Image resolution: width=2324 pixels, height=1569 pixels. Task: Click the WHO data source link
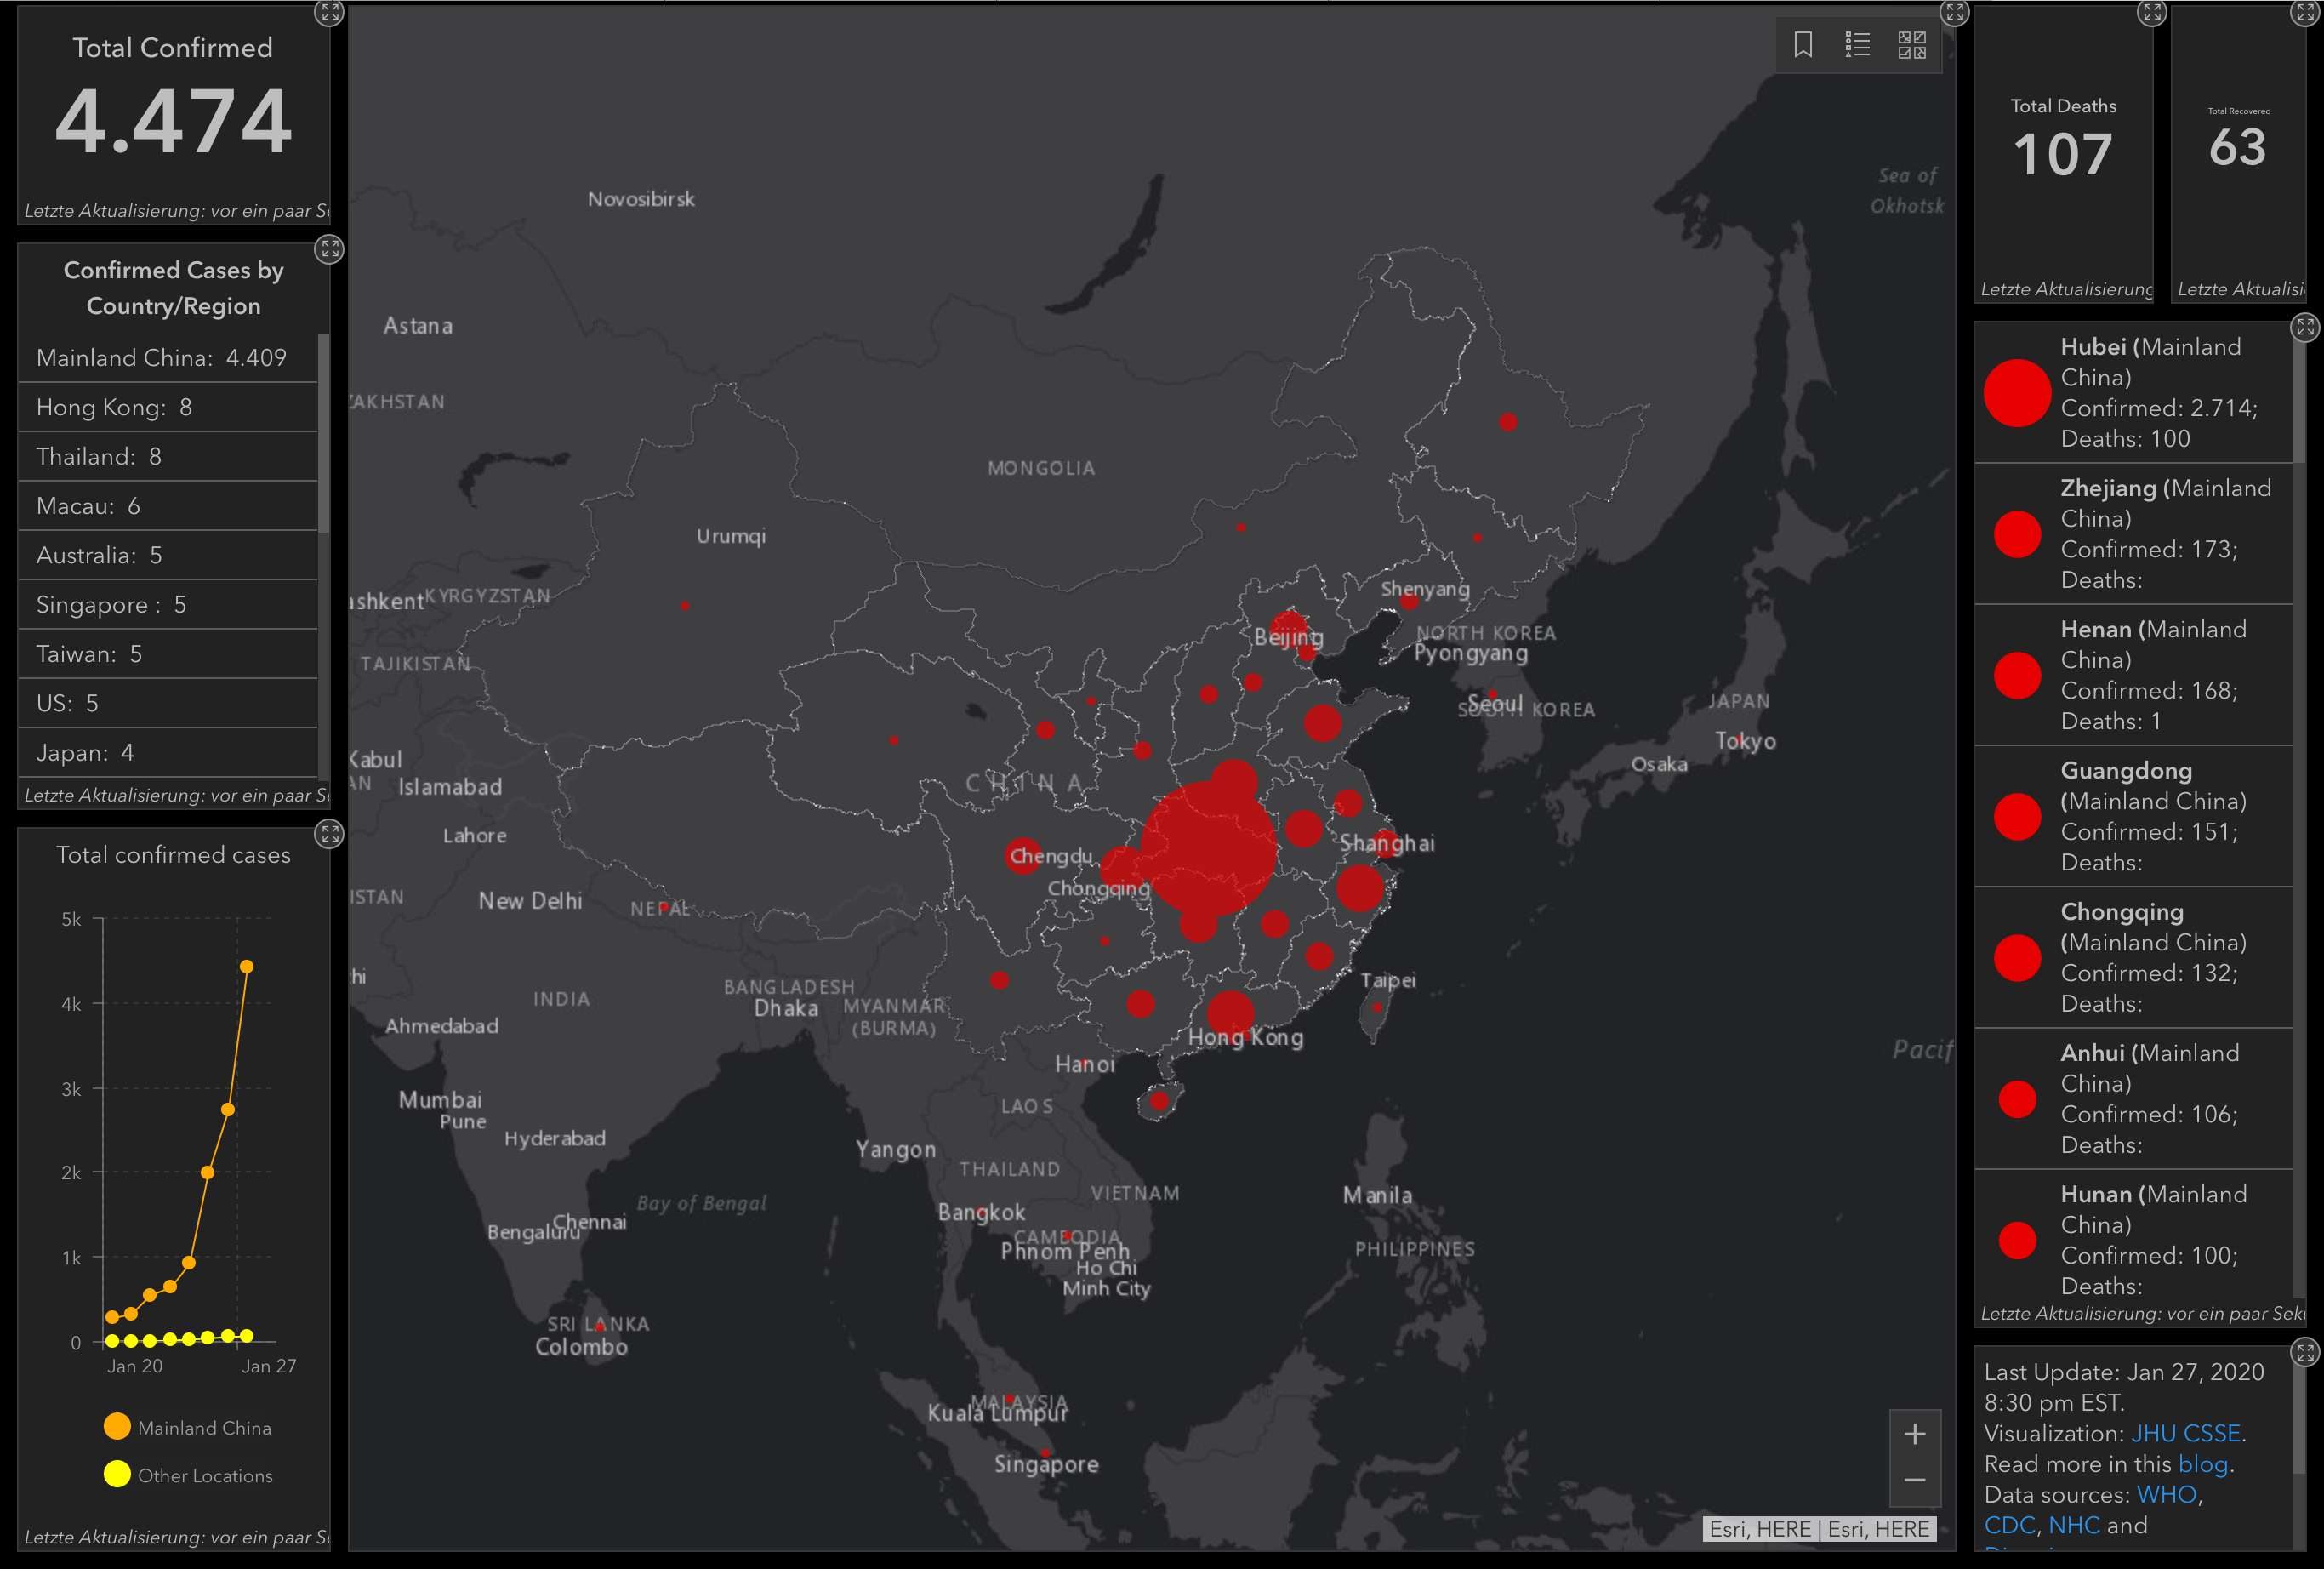coord(2166,1494)
